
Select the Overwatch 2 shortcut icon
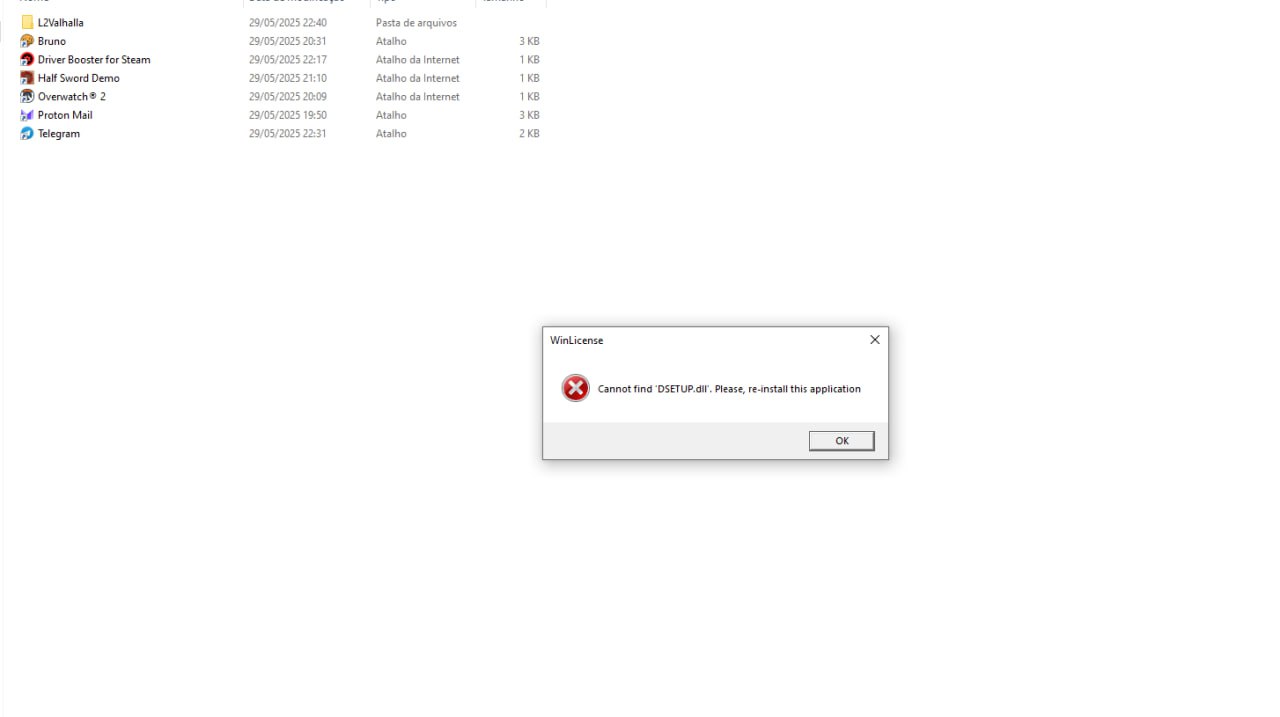pyautogui.click(x=27, y=96)
